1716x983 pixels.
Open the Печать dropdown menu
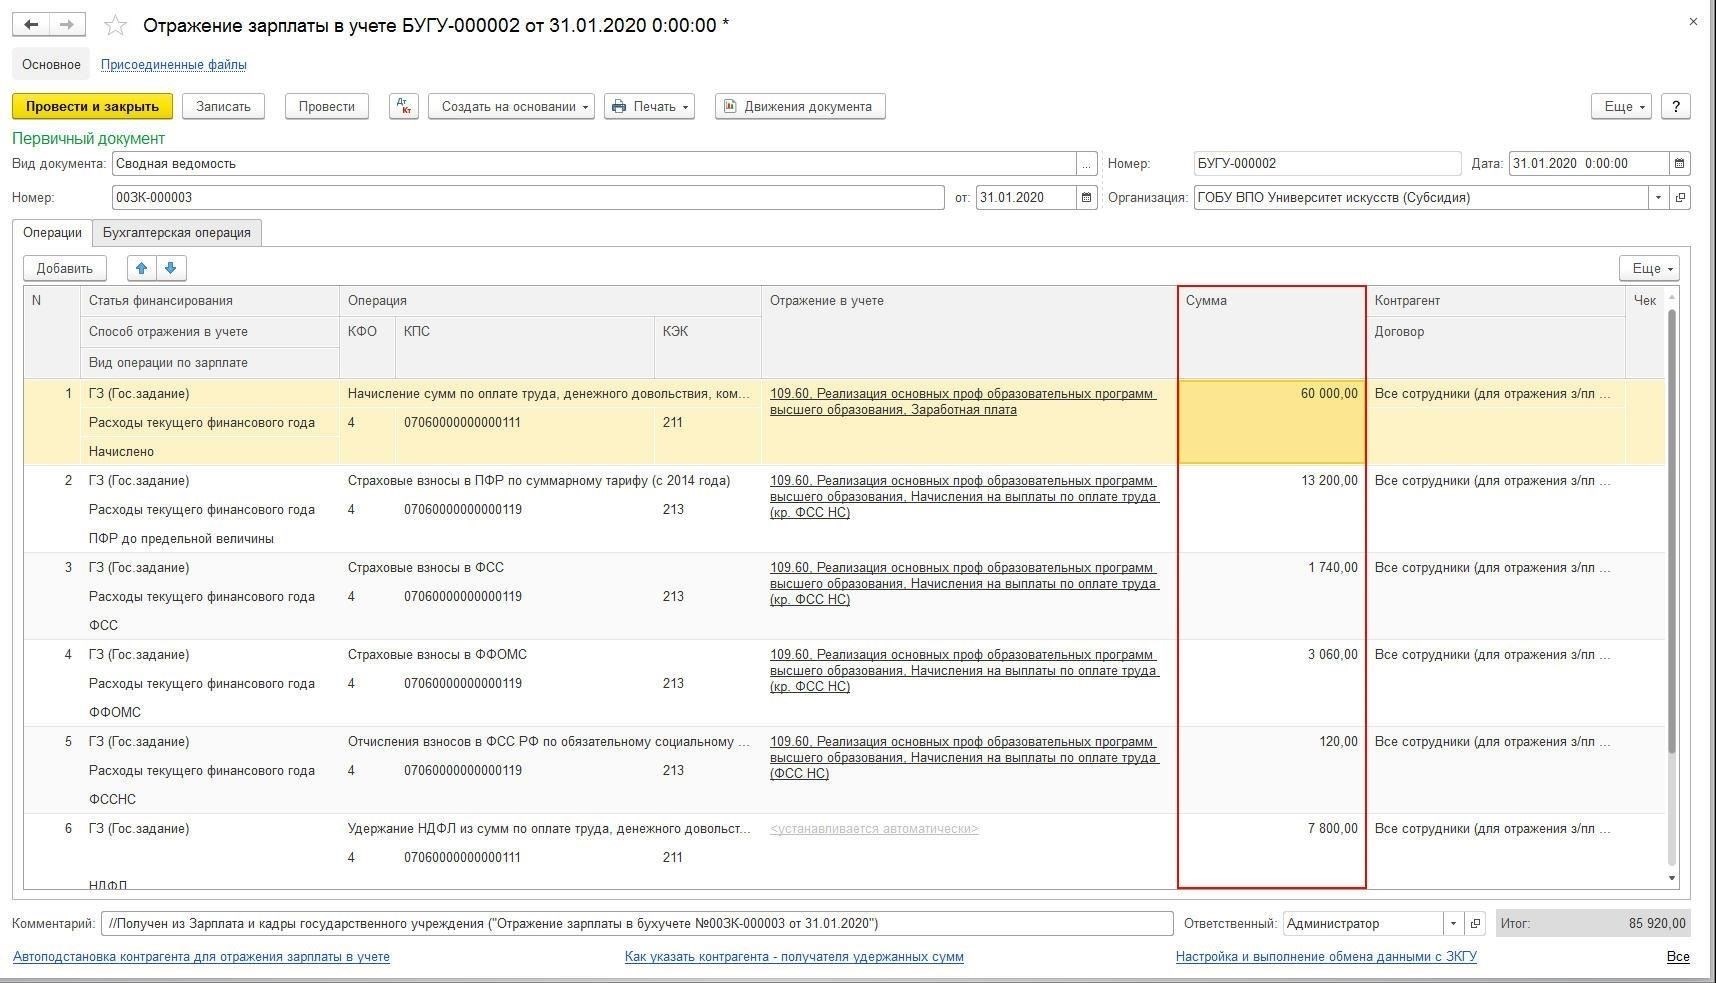(x=649, y=107)
